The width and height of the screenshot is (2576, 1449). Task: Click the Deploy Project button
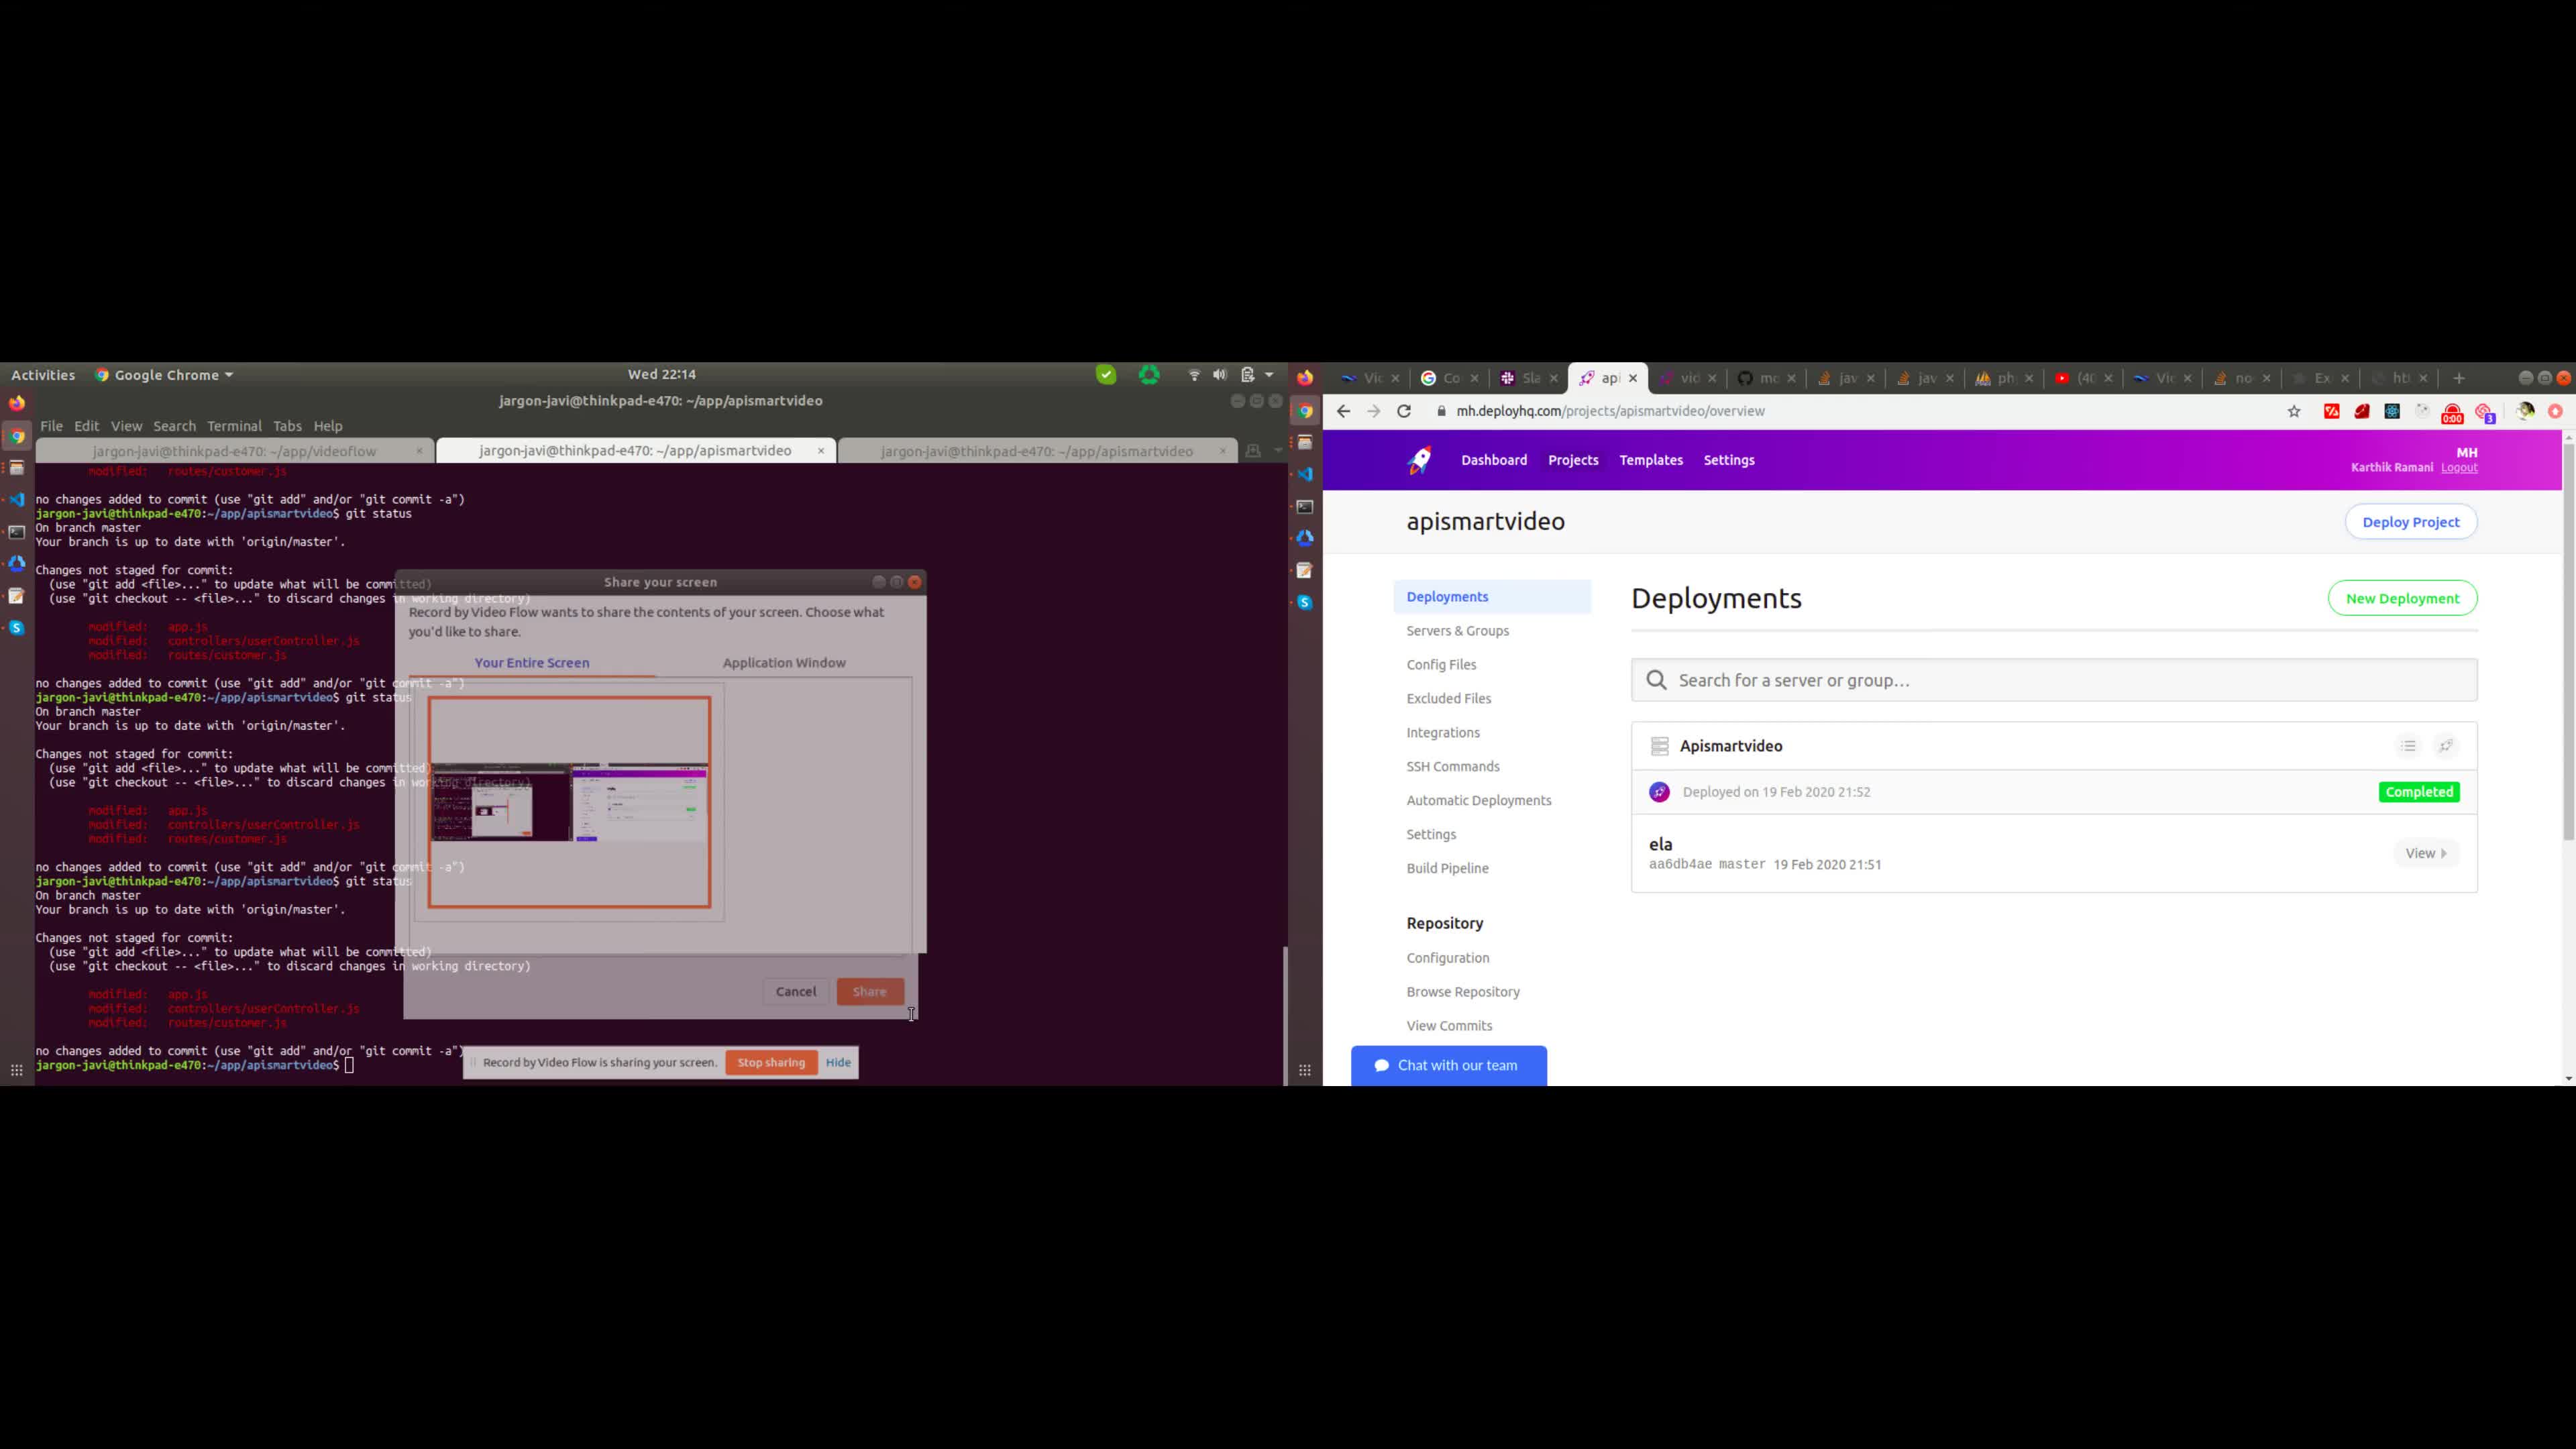[x=2410, y=522]
